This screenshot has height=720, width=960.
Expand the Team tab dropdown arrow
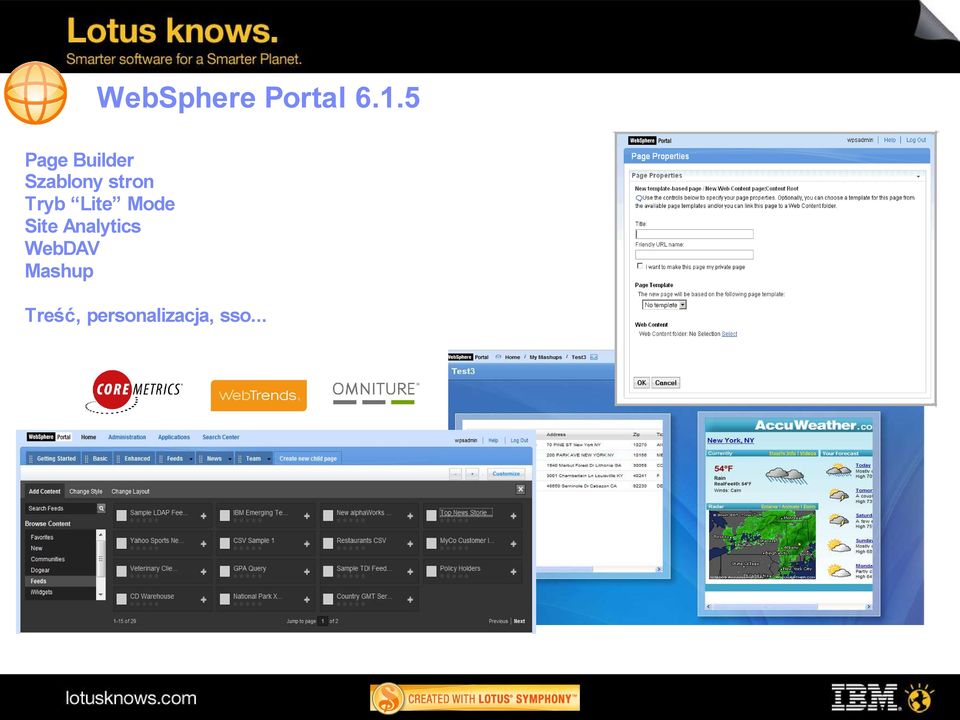(x=269, y=459)
